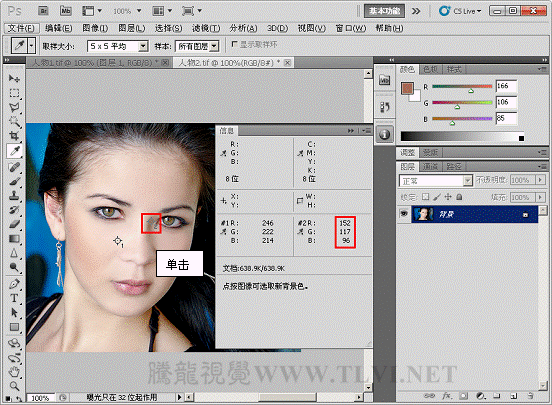Select the Eyedropper tool in toolbox
The width and height of the screenshot is (552, 405).
(14, 151)
